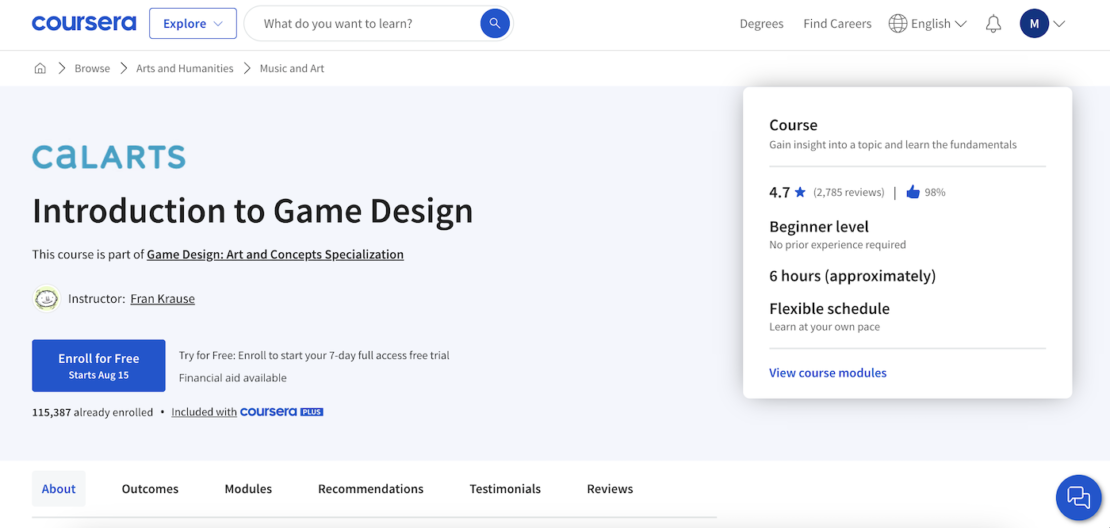Open the notifications bell
The width and height of the screenshot is (1110, 528).
click(993, 24)
